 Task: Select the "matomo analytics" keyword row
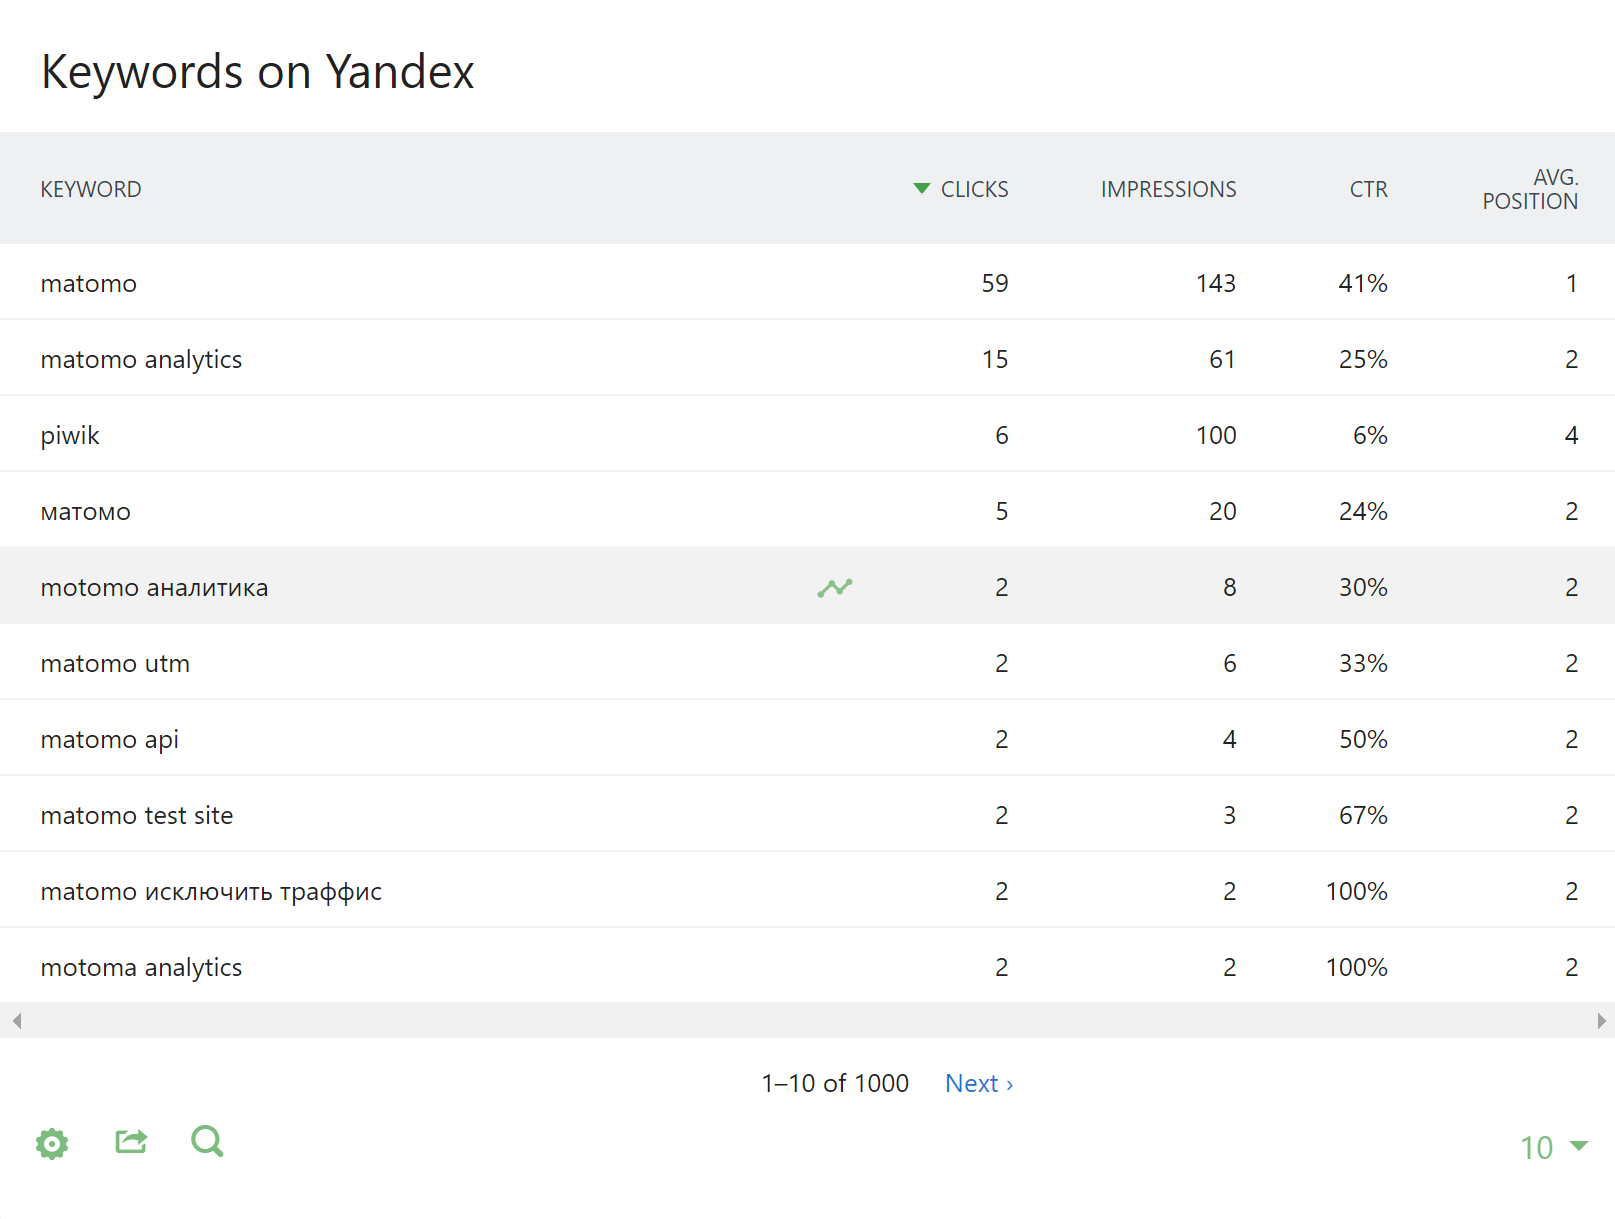tap(141, 360)
